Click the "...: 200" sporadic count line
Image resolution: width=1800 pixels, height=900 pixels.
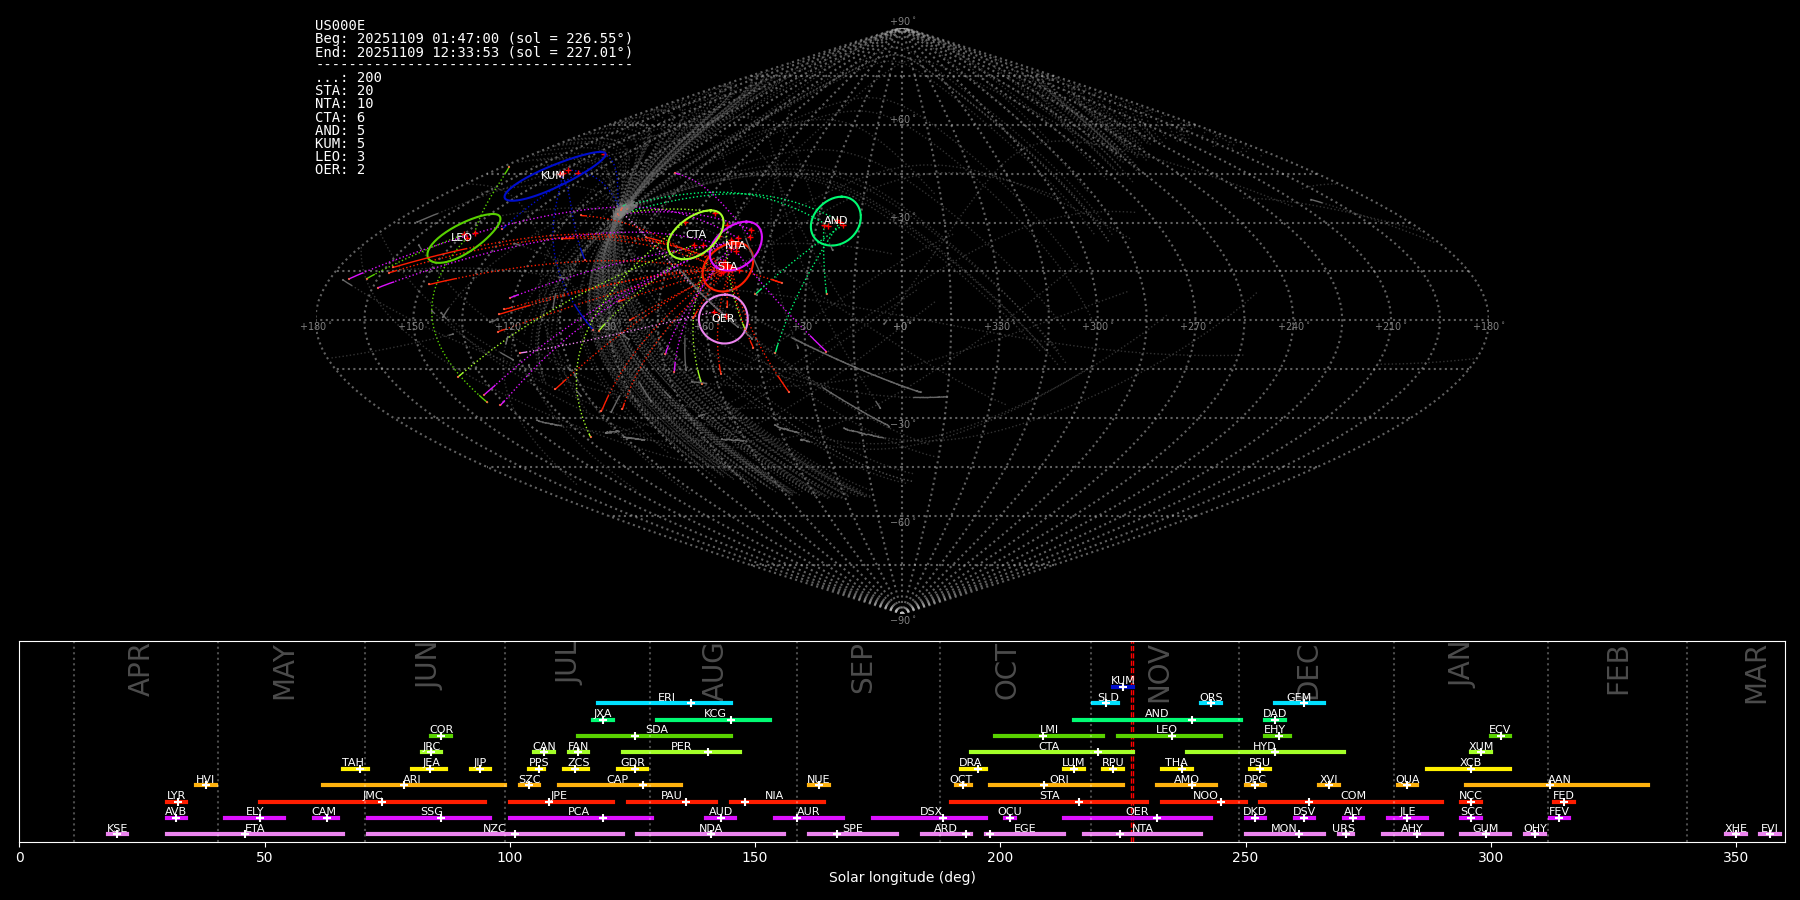pyautogui.click(x=348, y=78)
